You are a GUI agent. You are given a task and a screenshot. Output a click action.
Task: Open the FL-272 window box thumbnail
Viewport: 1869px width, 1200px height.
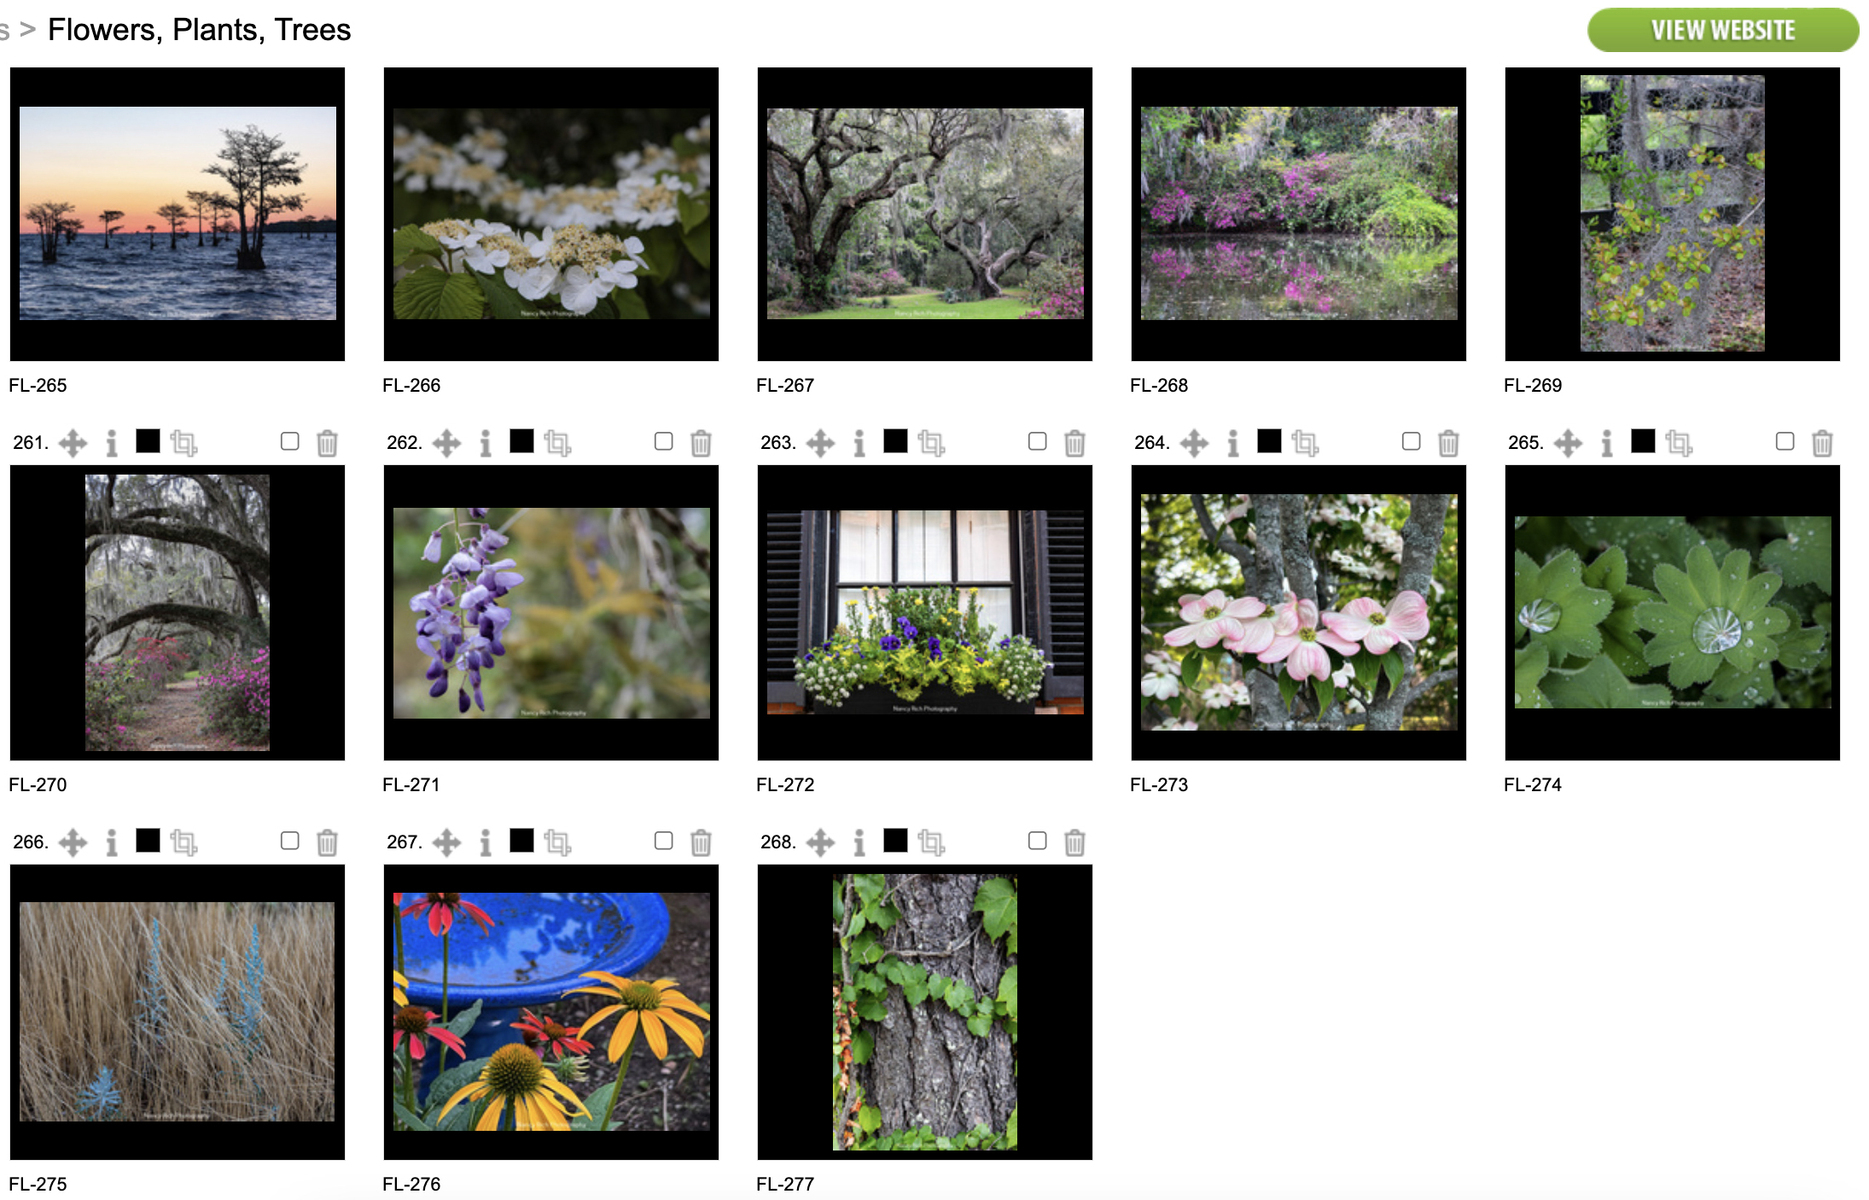(x=925, y=612)
